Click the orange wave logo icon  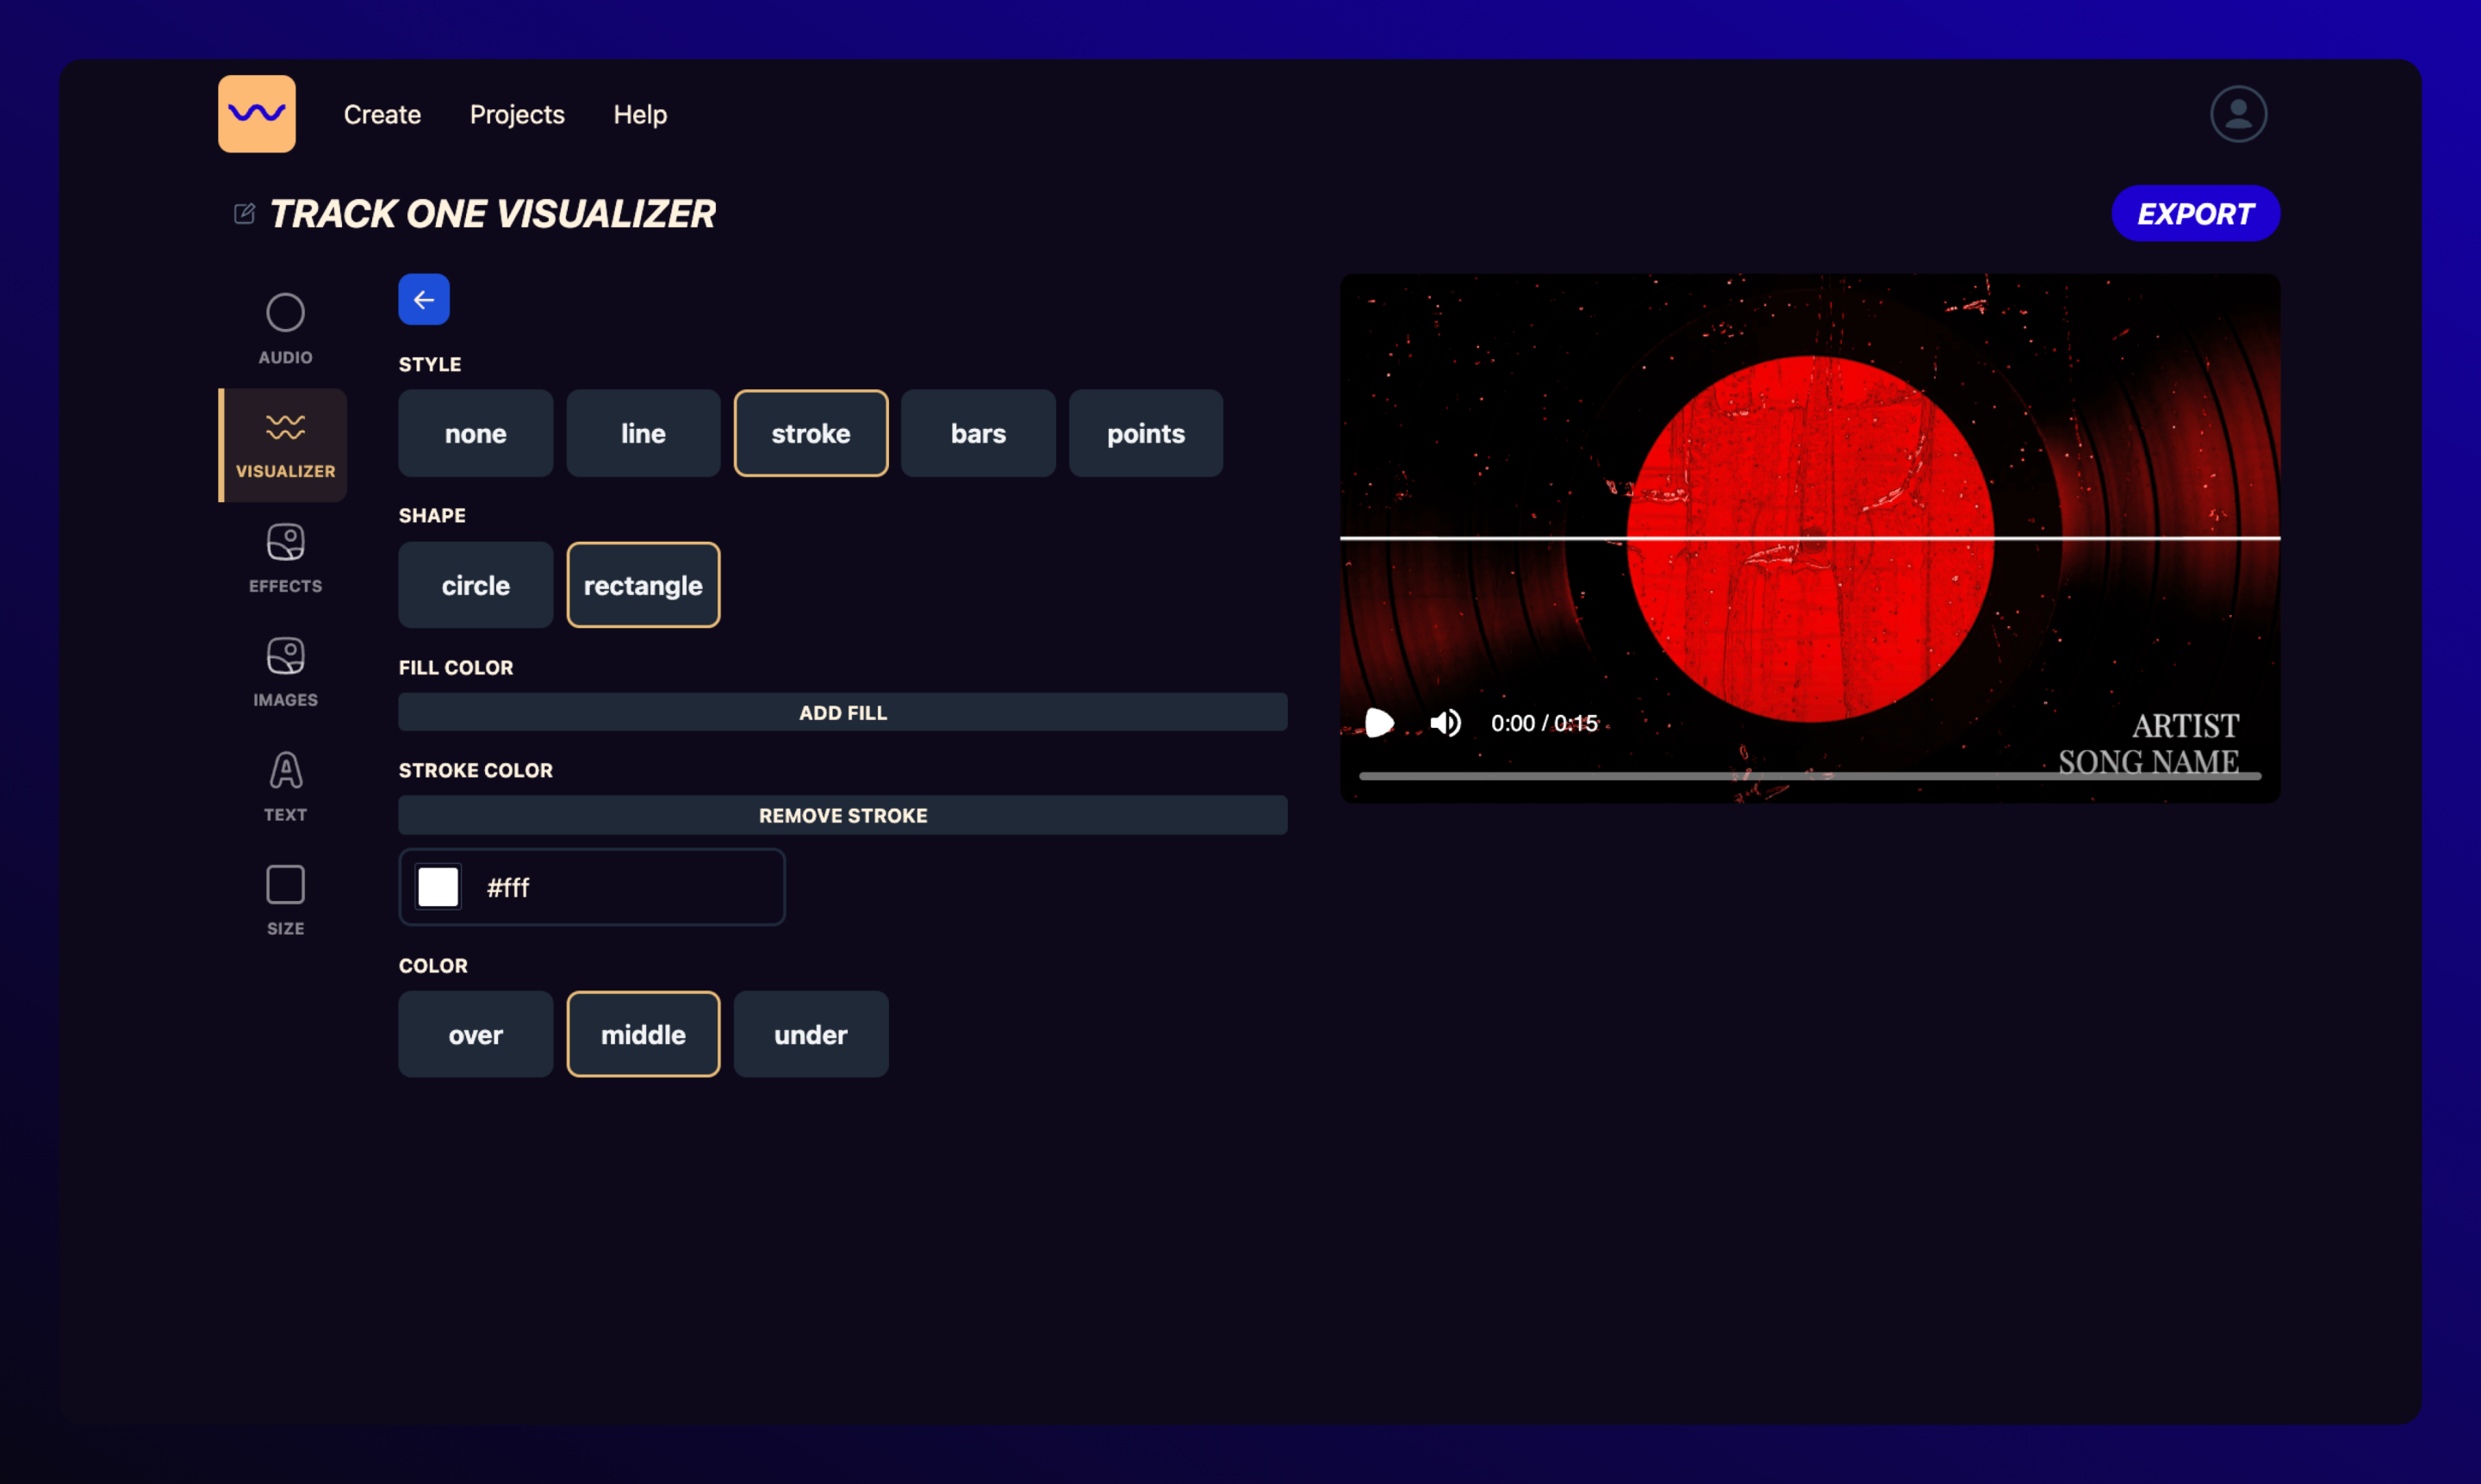[x=257, y=114]
